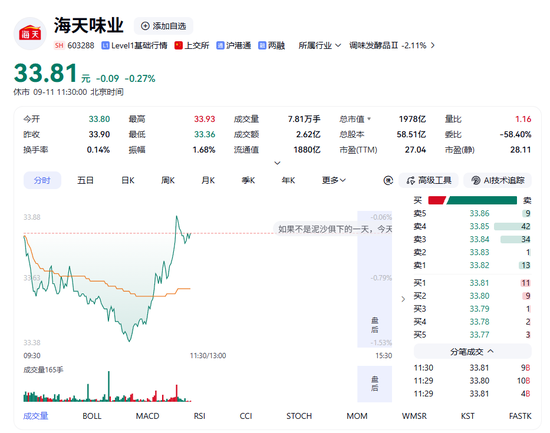Collapse the order book side panel arrow
The height and width of the screenshot is (433, 550).
pos(403,299)
